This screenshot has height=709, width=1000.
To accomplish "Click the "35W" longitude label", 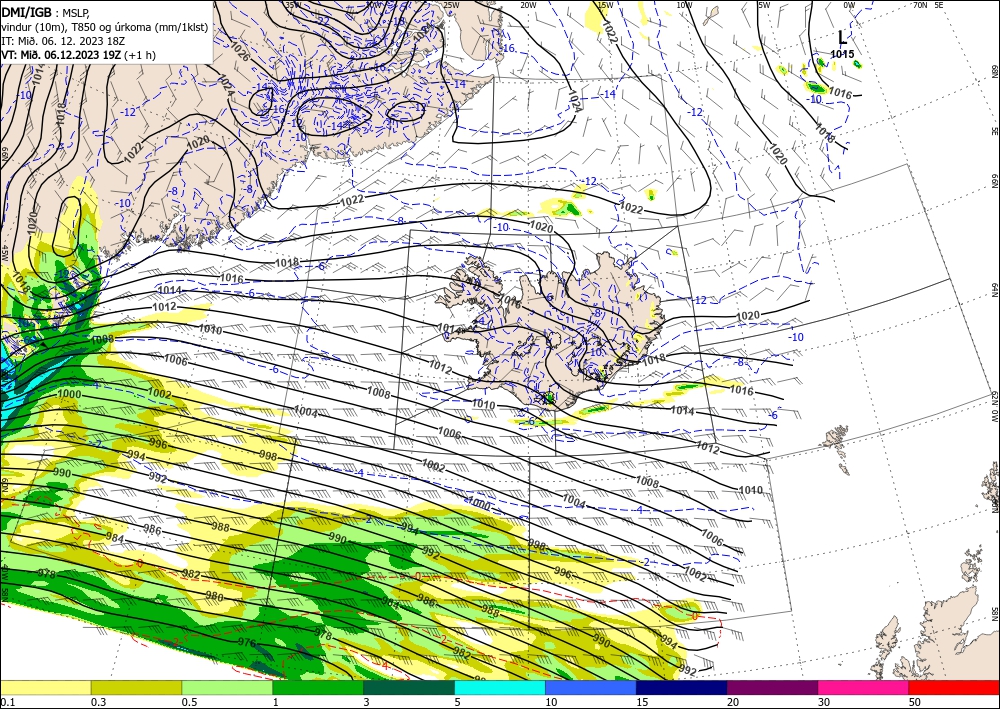I will coord(293,5).
